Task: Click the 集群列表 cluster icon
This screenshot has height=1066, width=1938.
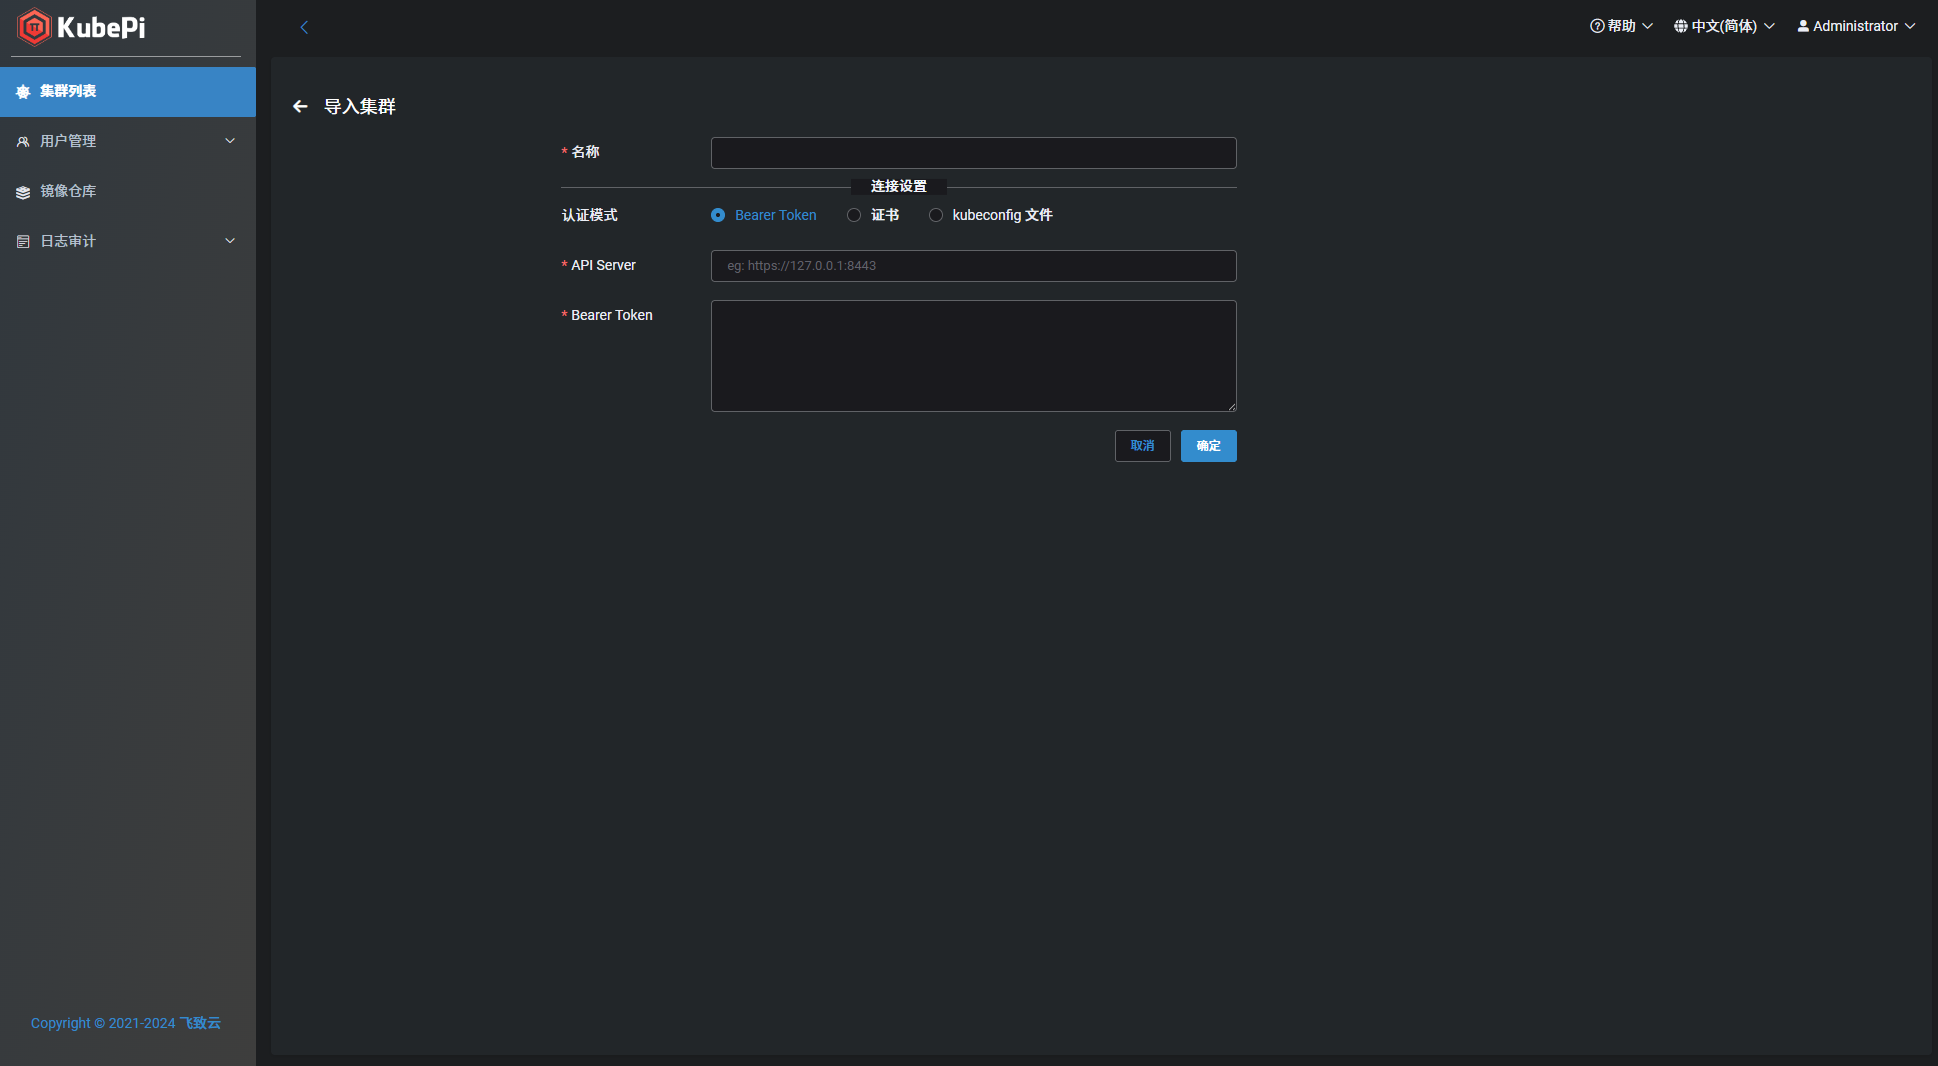Action: pos(23,92)
